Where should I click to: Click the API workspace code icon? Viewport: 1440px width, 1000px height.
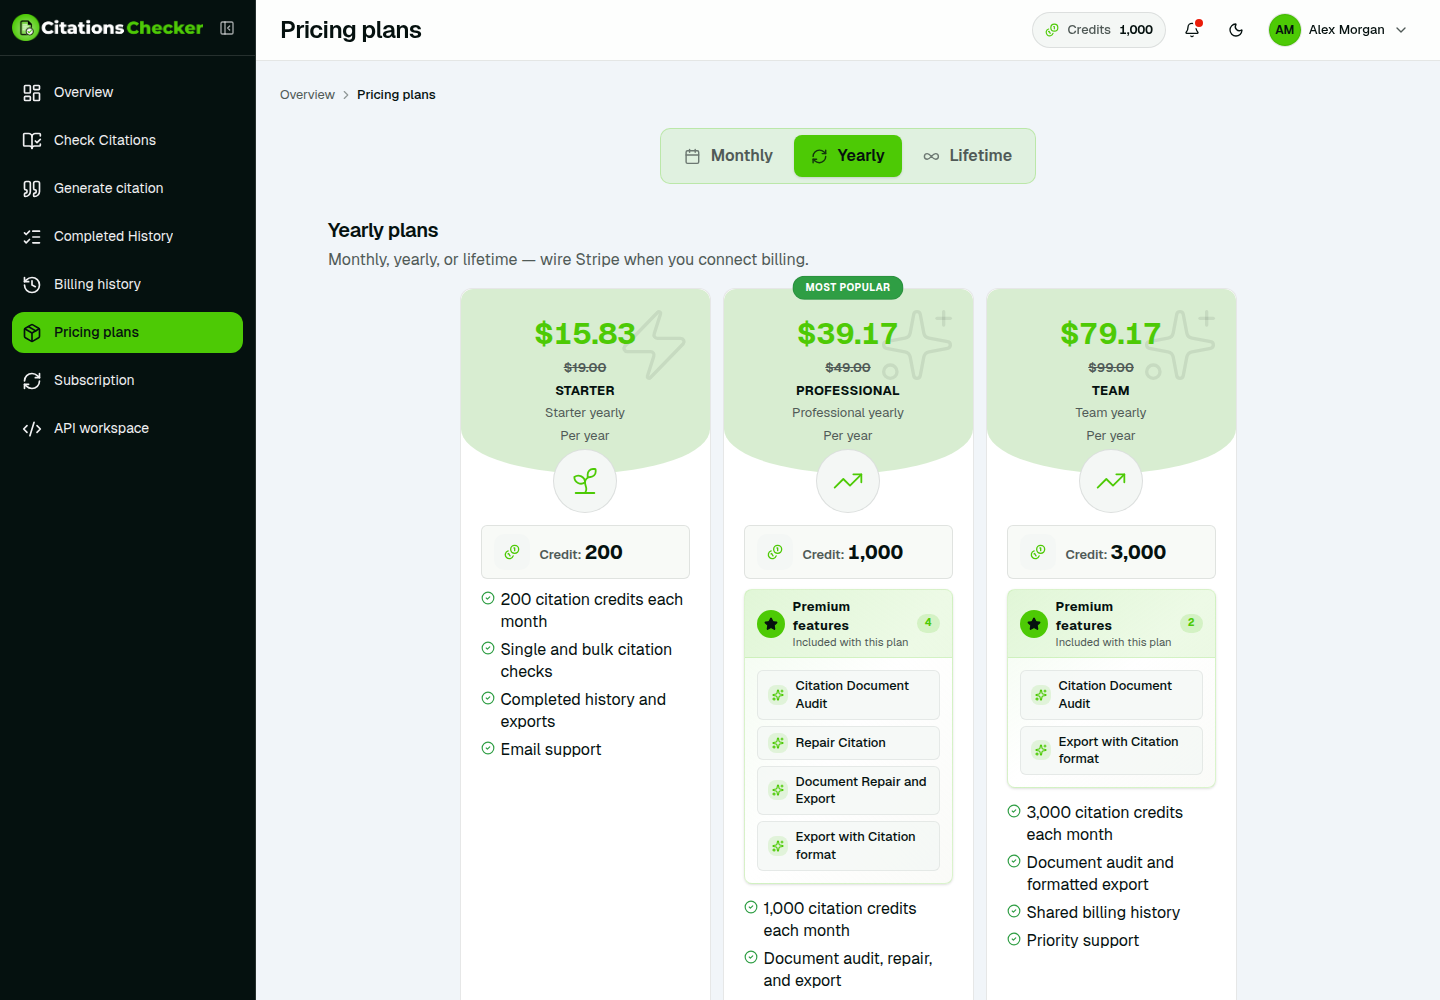(x=32, y=429)
